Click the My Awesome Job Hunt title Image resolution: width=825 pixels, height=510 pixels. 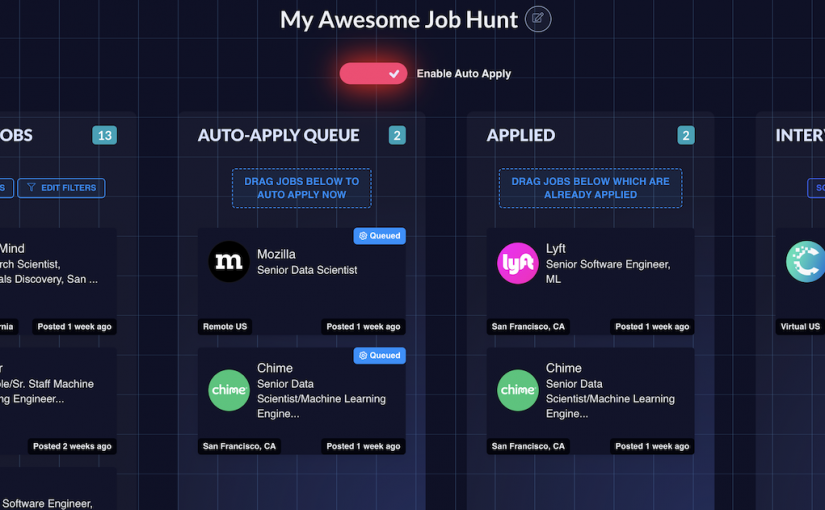398,19
